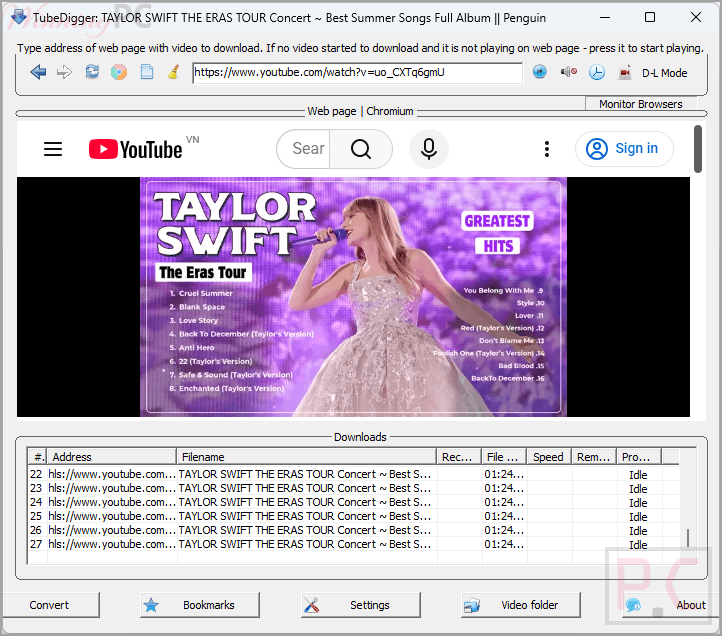Click the File ... column header
Screen dimensions: 722x636
[x=504, y=457]
